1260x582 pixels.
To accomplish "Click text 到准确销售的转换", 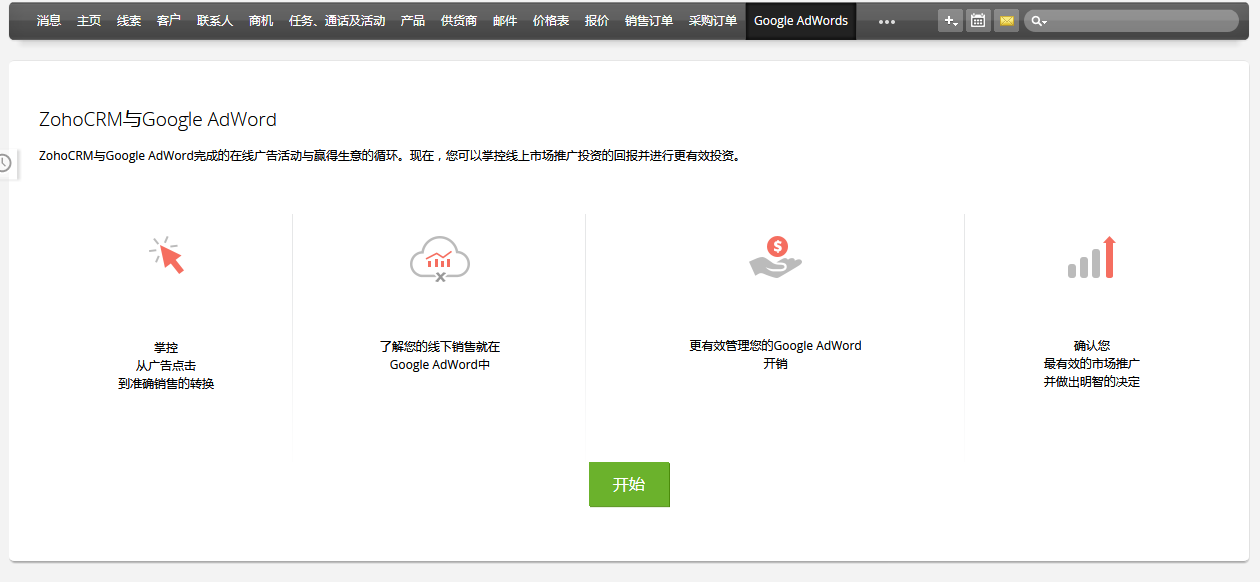I will coord(166,384).
